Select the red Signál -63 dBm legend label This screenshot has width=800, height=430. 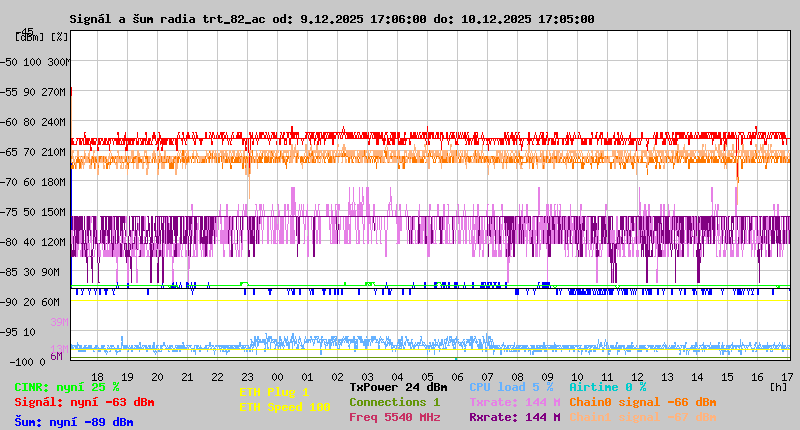coord(84,402)
